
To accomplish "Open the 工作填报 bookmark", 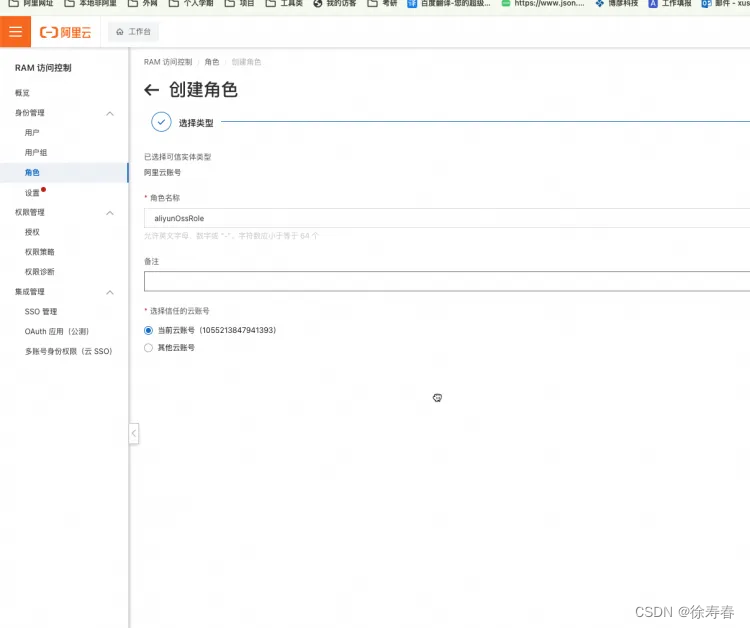I will pyautogui.click(x=670, y=3).
